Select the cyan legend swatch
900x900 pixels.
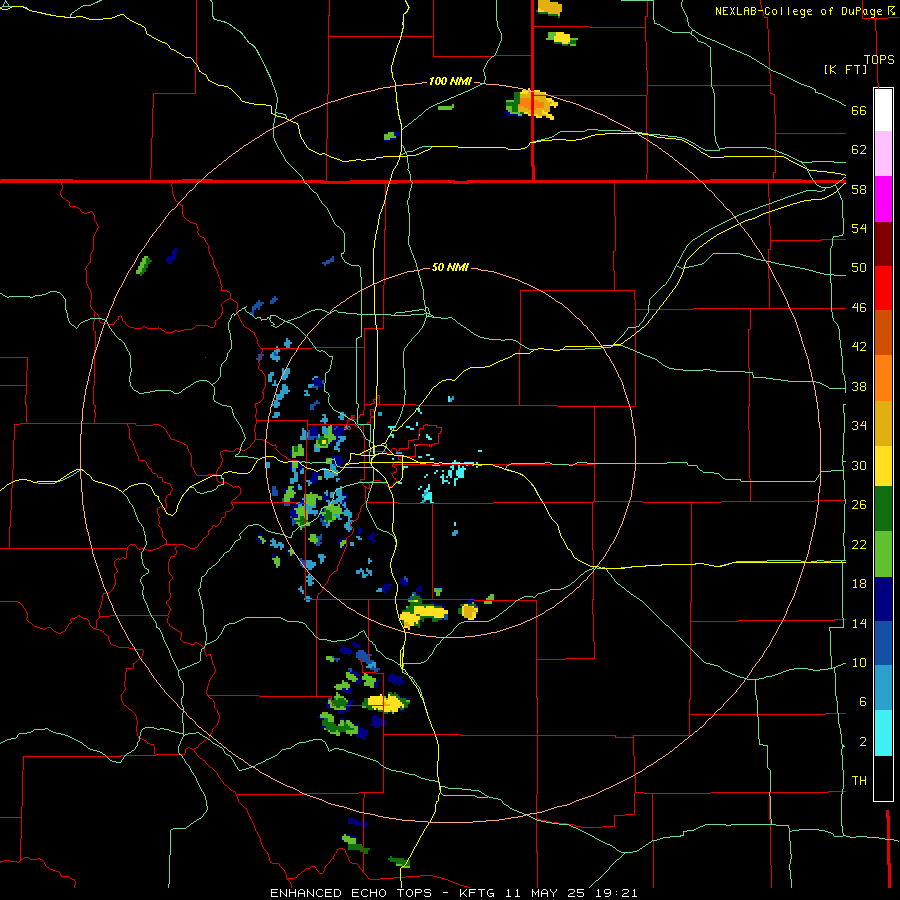(883, 733)
